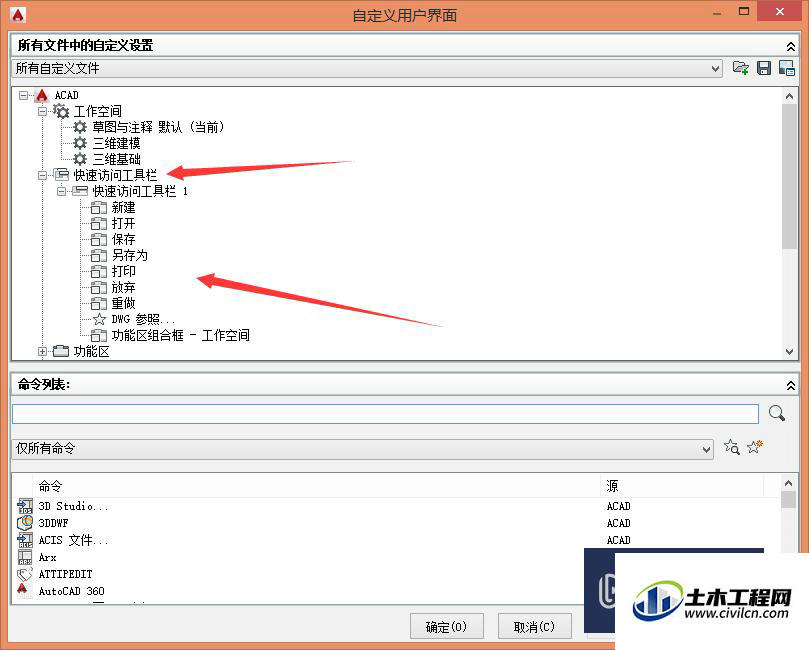Click the customization tree scroll-down arrow
Screen dimensions: 809x650
pyautogui.click(x=789, y=351)
